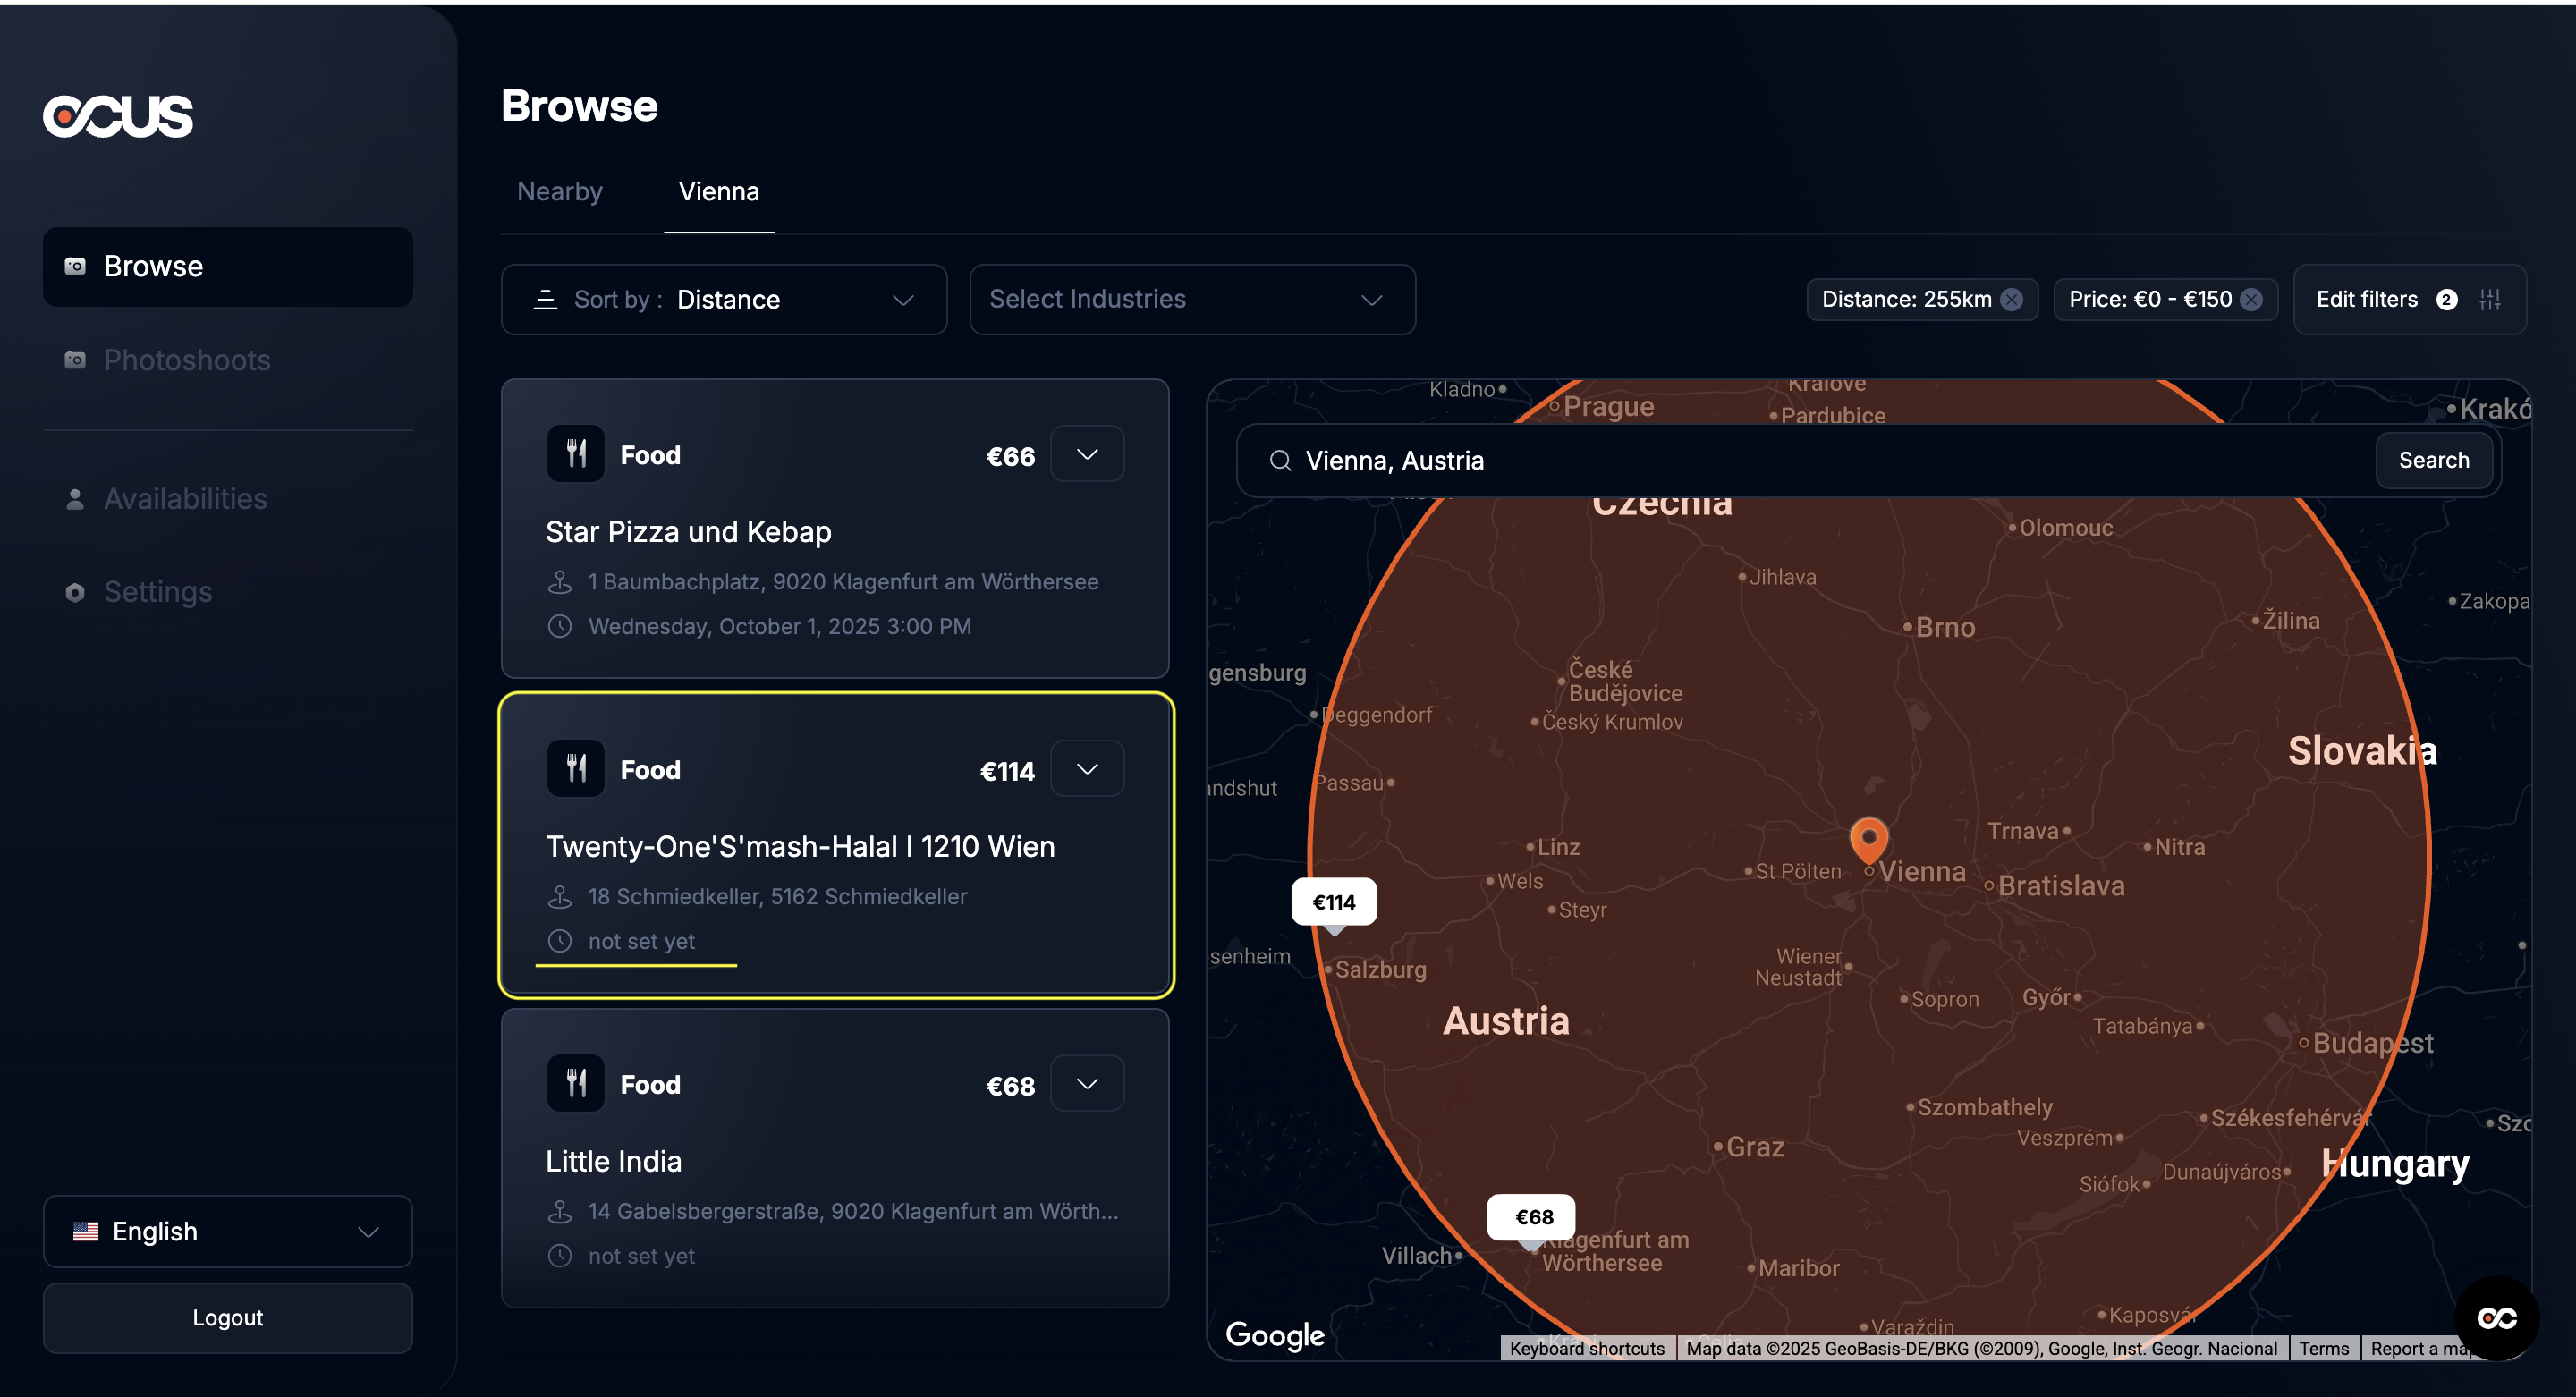
Task: Open Photoshoots in the sidebar
Action: pos(187,360)
